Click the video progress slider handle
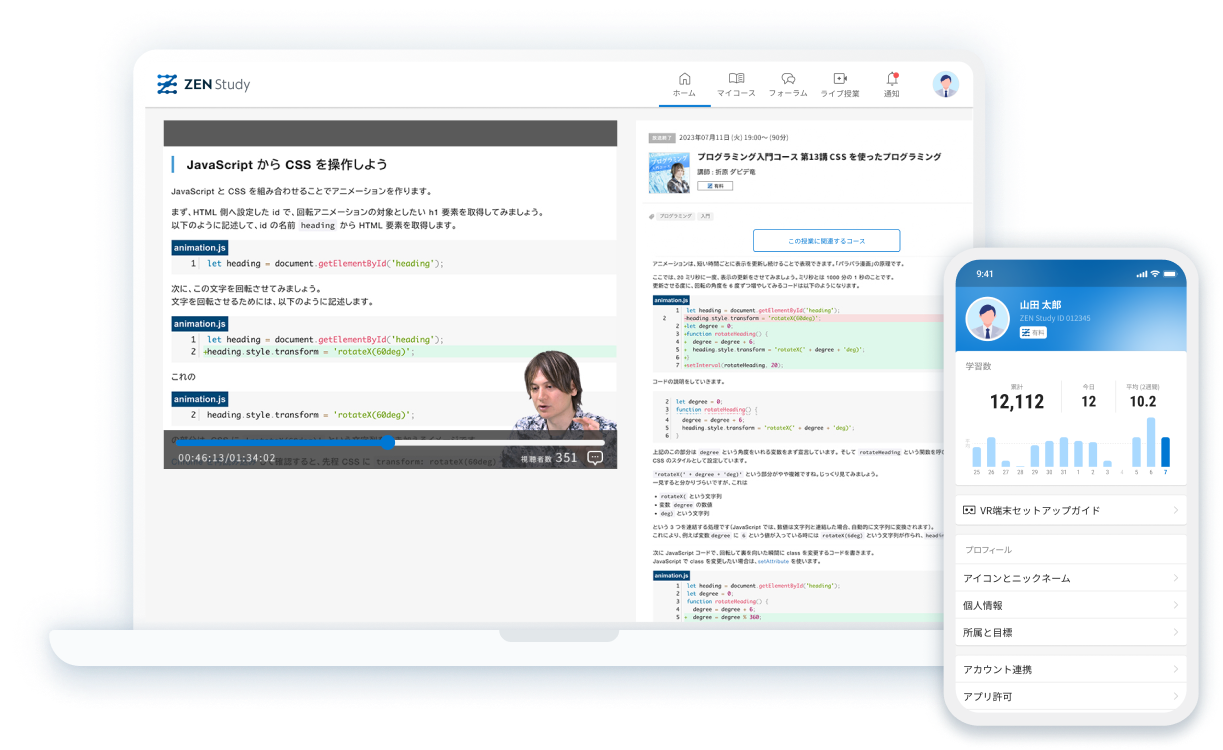Viewport: 1223px width, 750px height. coord(388,442)
